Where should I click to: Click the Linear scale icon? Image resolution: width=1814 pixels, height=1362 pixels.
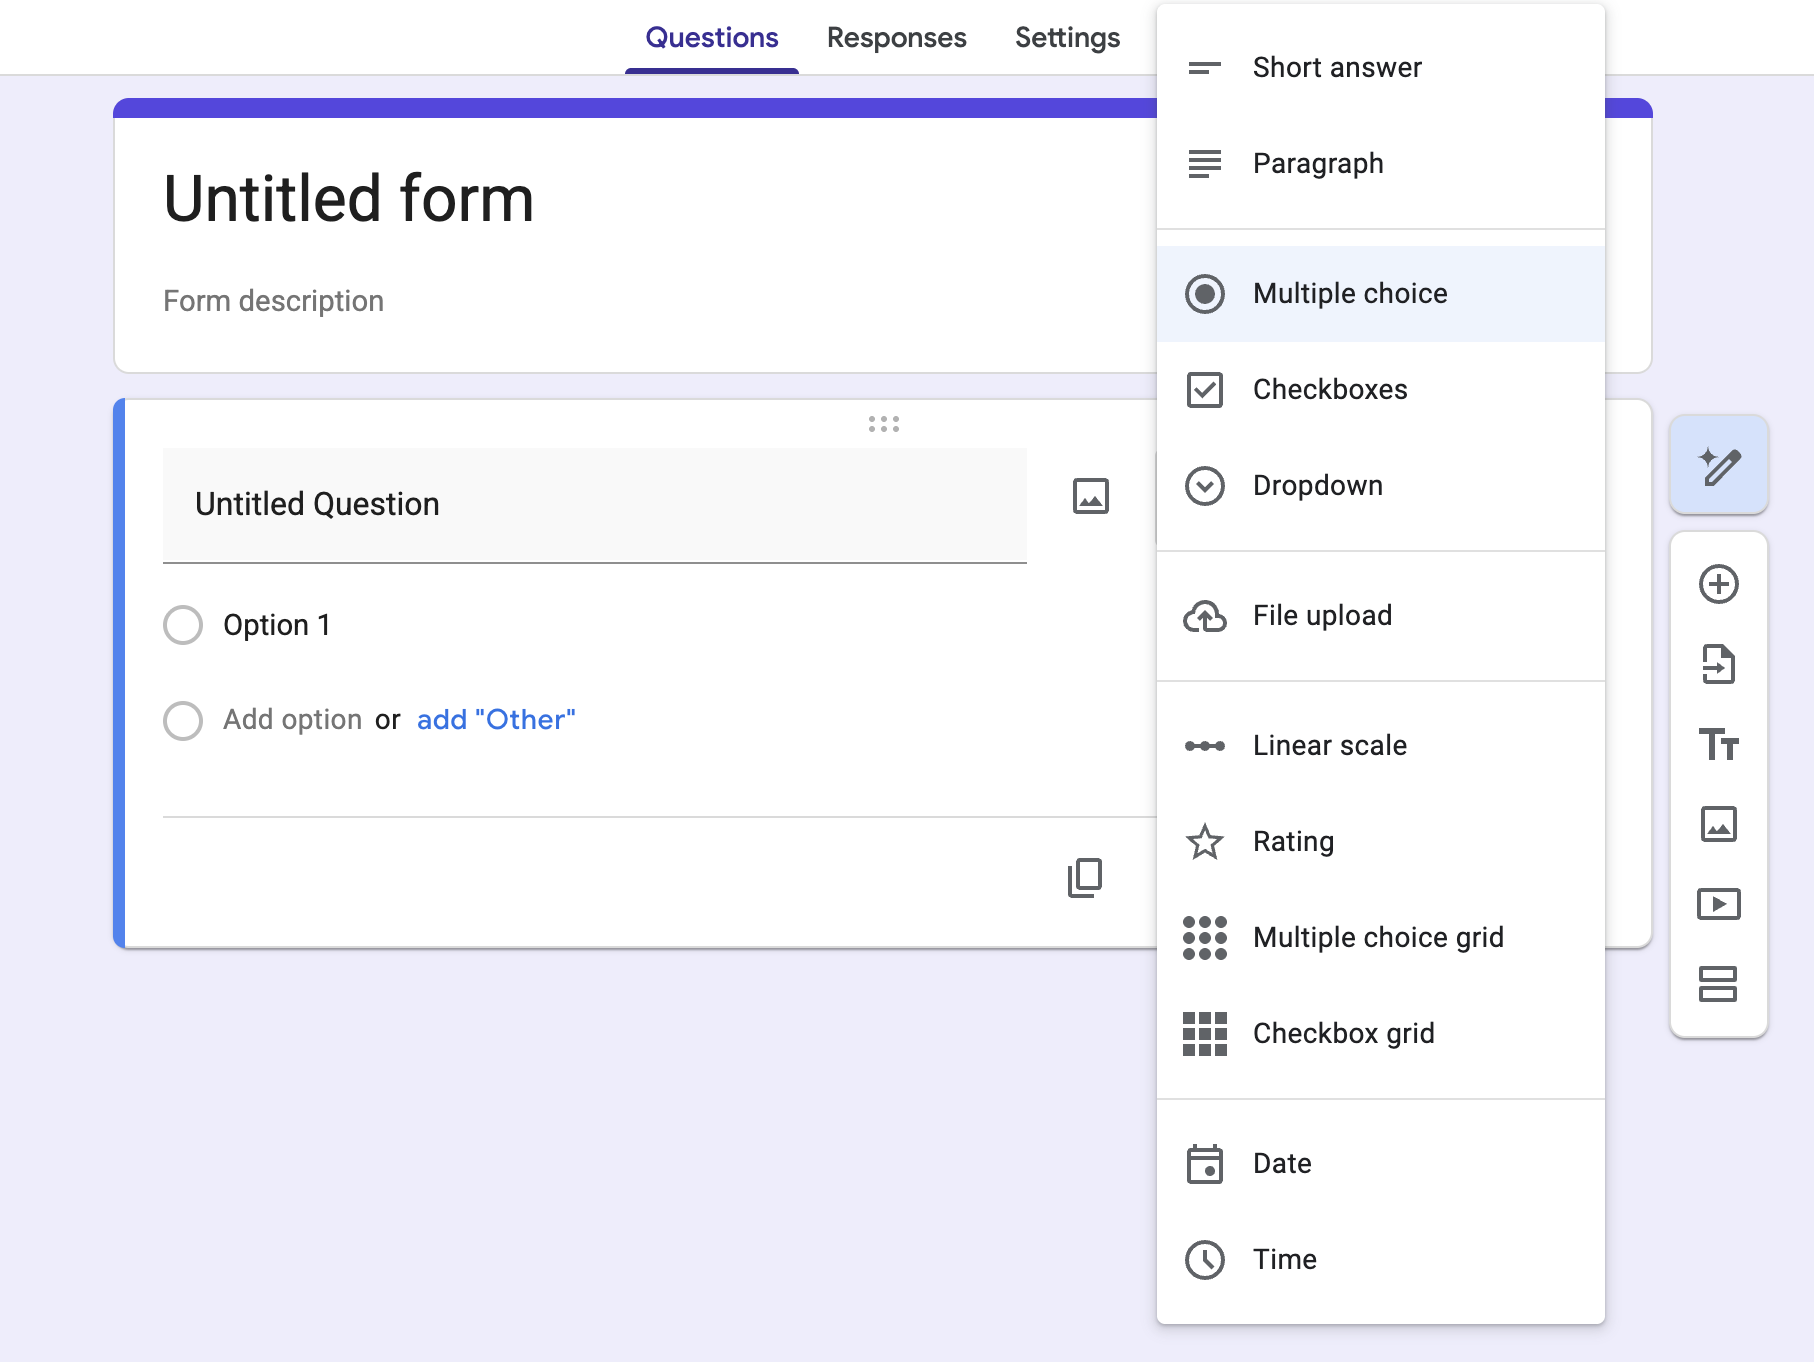click(1205, 746)
